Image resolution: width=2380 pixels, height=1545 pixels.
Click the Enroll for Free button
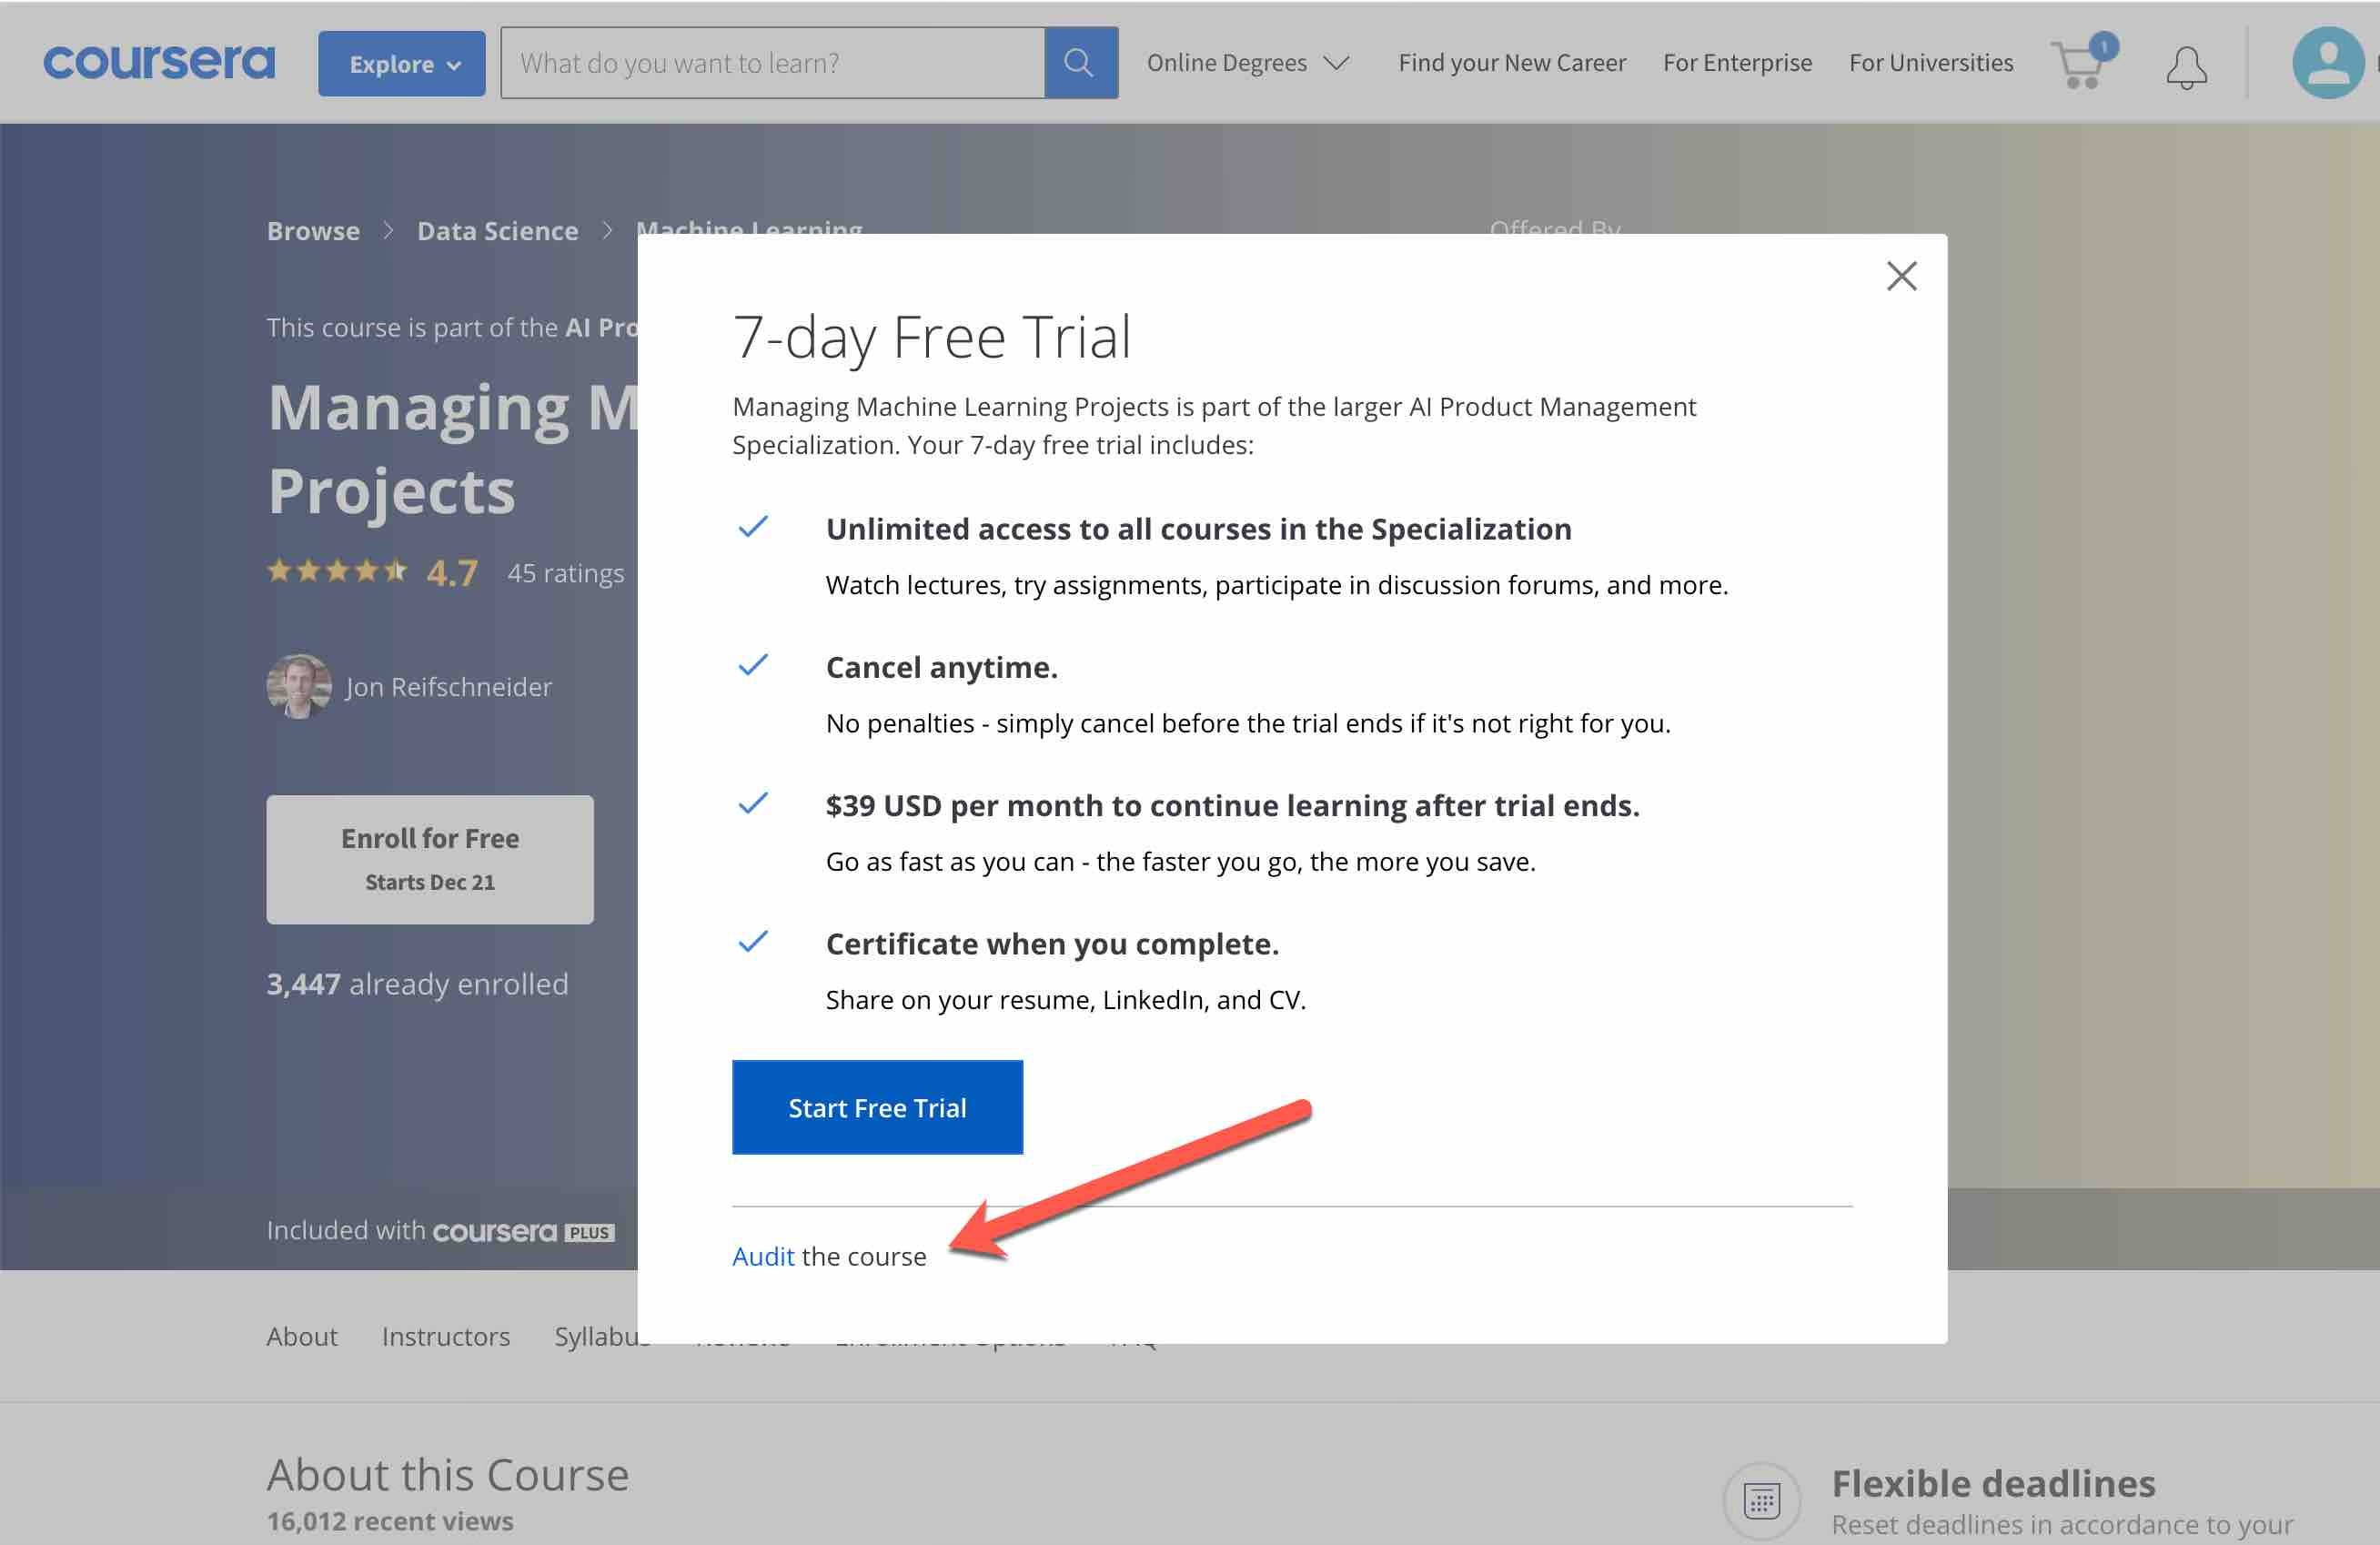pos(430,859)
